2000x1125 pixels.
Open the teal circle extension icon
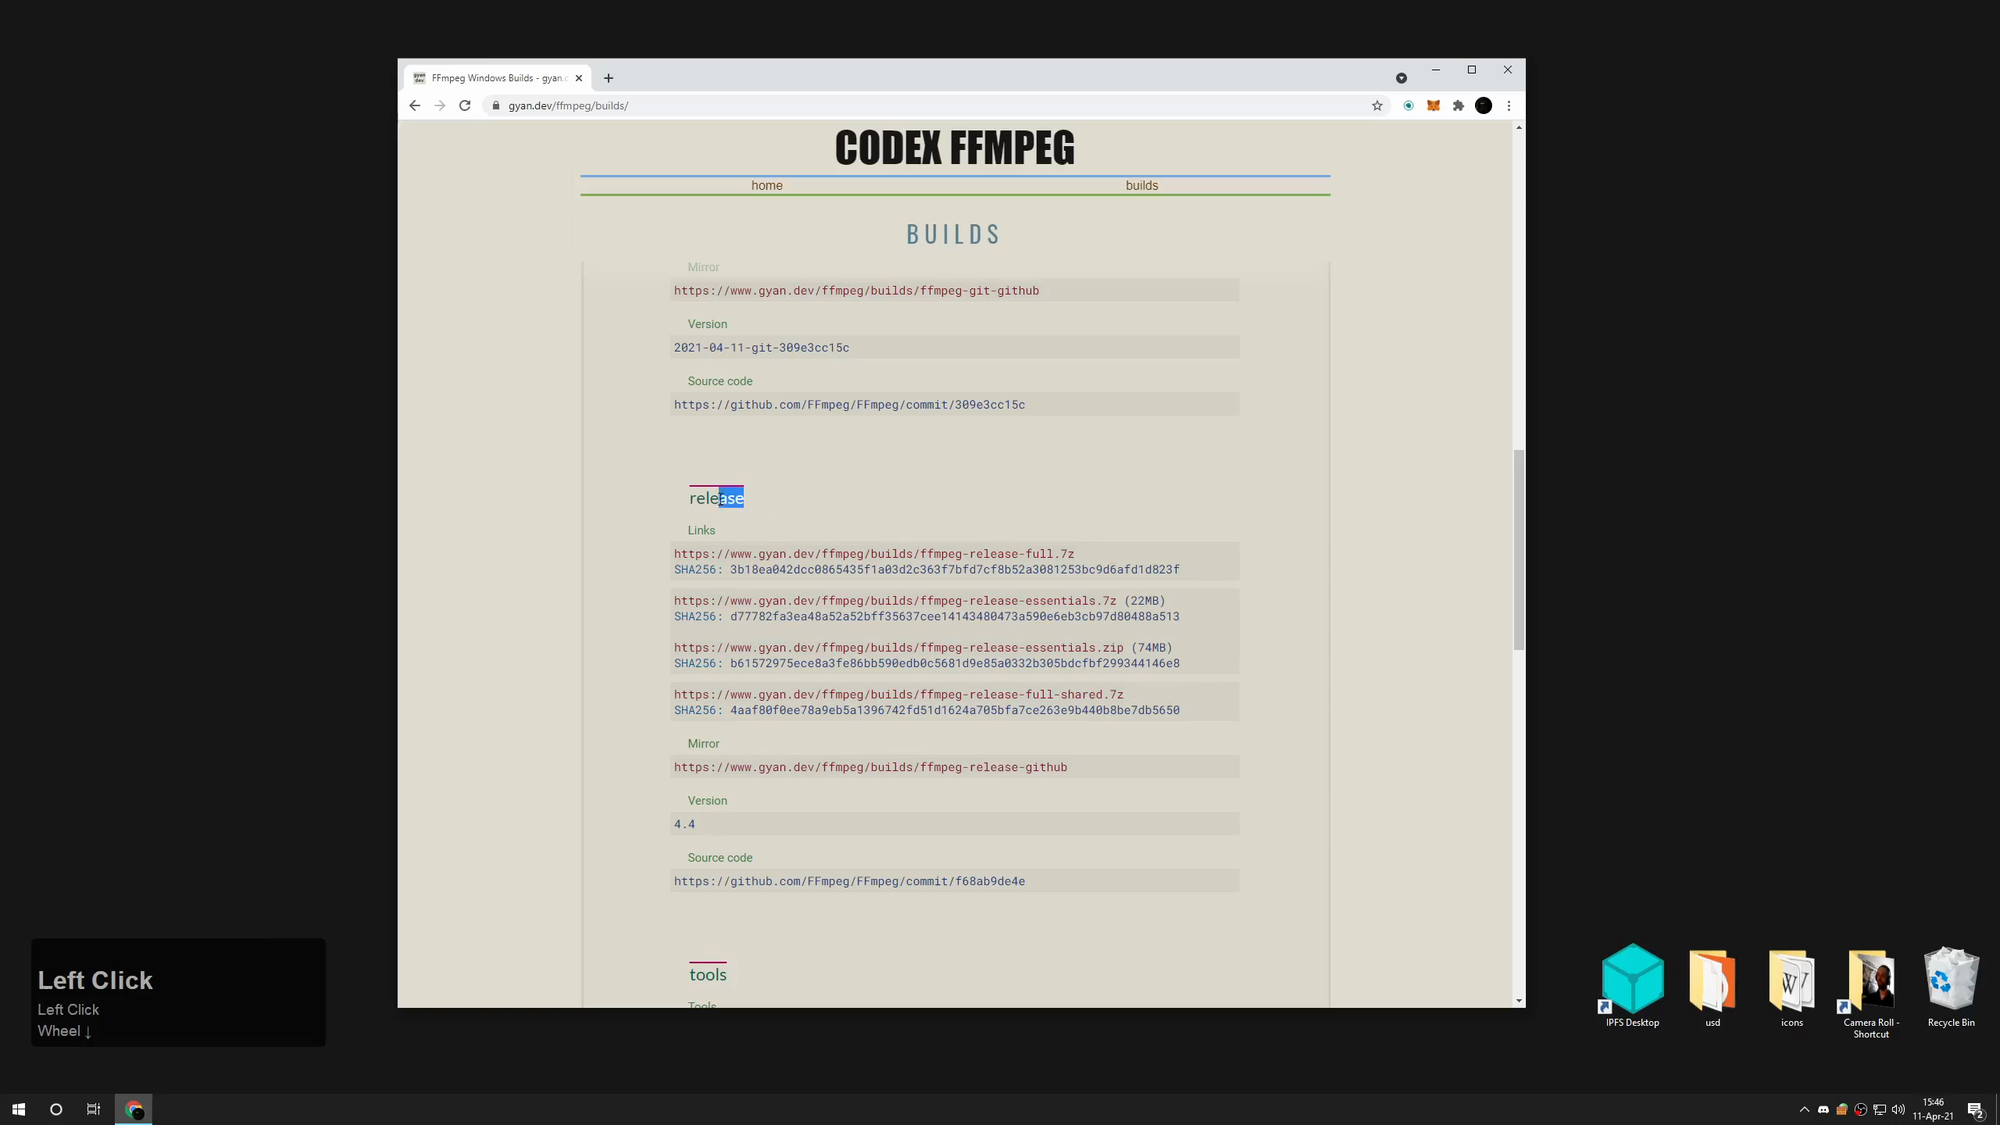(x=1408, y=106)
